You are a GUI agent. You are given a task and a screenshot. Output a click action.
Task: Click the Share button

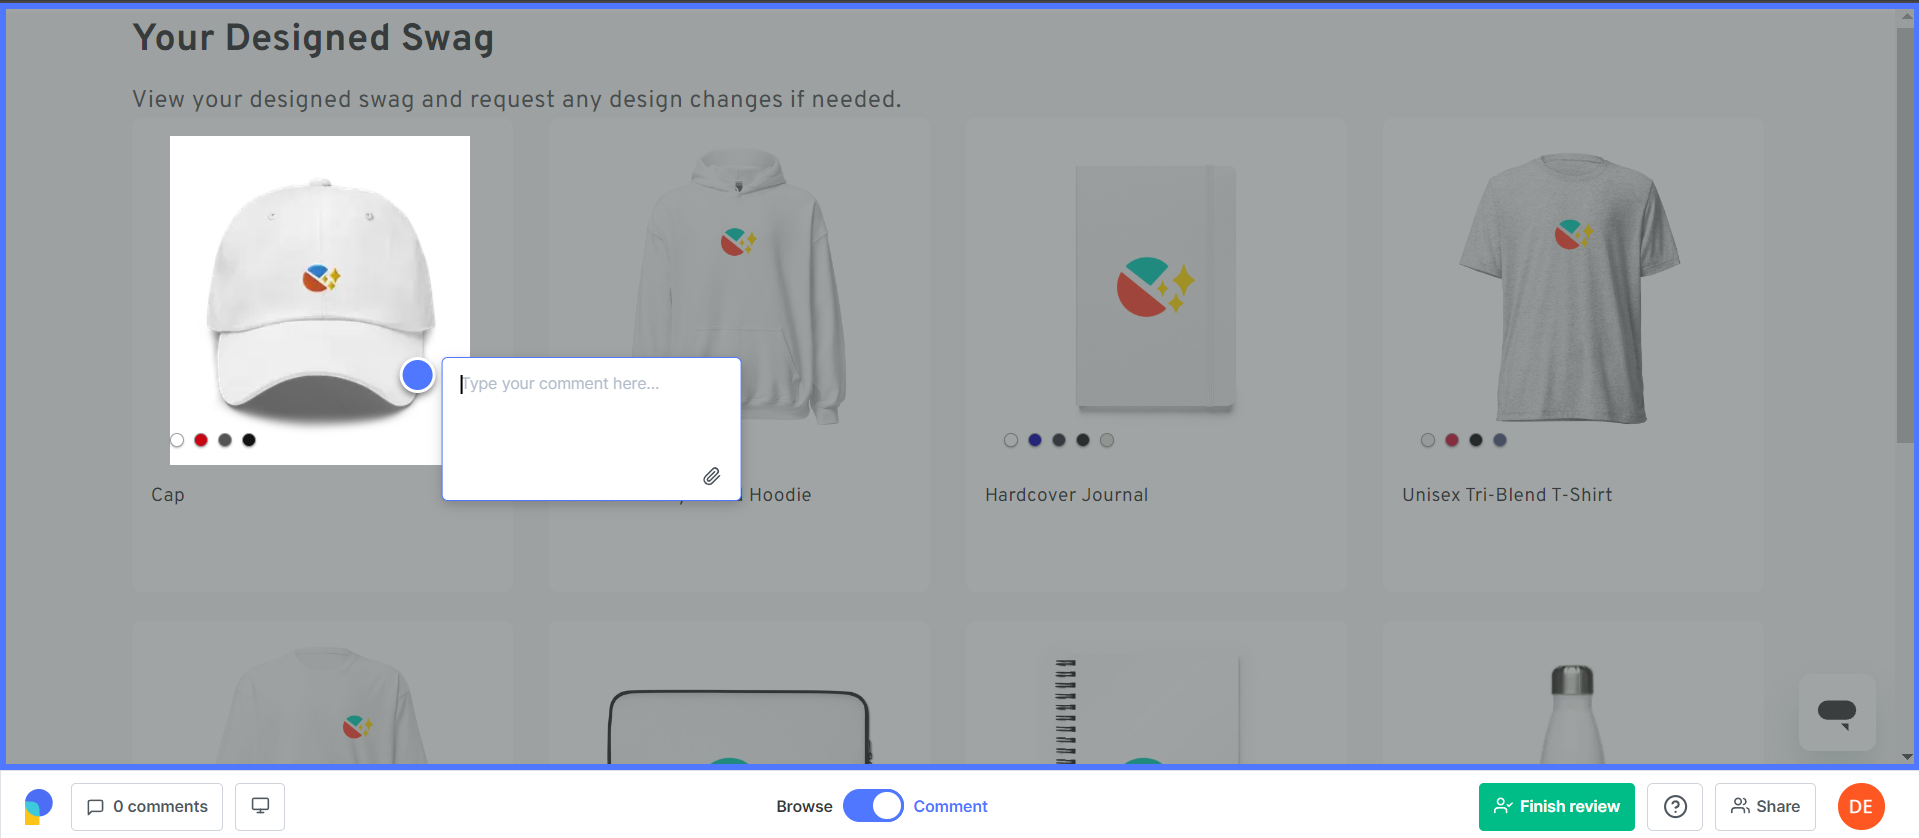tap(1765, 807)
